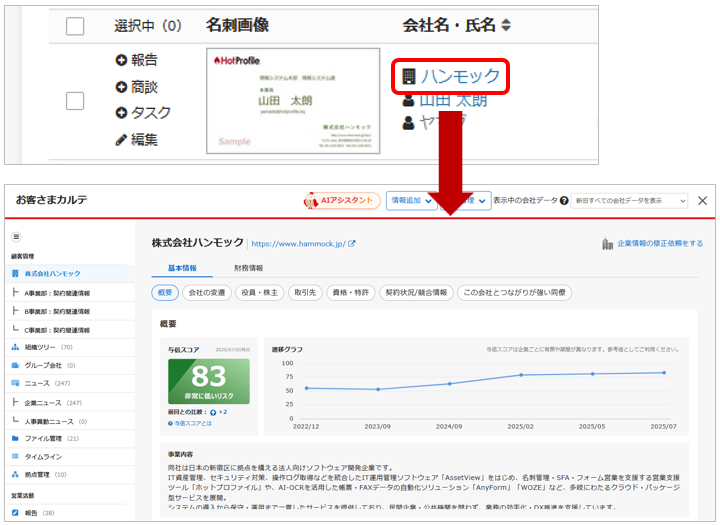Open the business card image thumbnail
The image size is (720, 525).
click(278, 100)
